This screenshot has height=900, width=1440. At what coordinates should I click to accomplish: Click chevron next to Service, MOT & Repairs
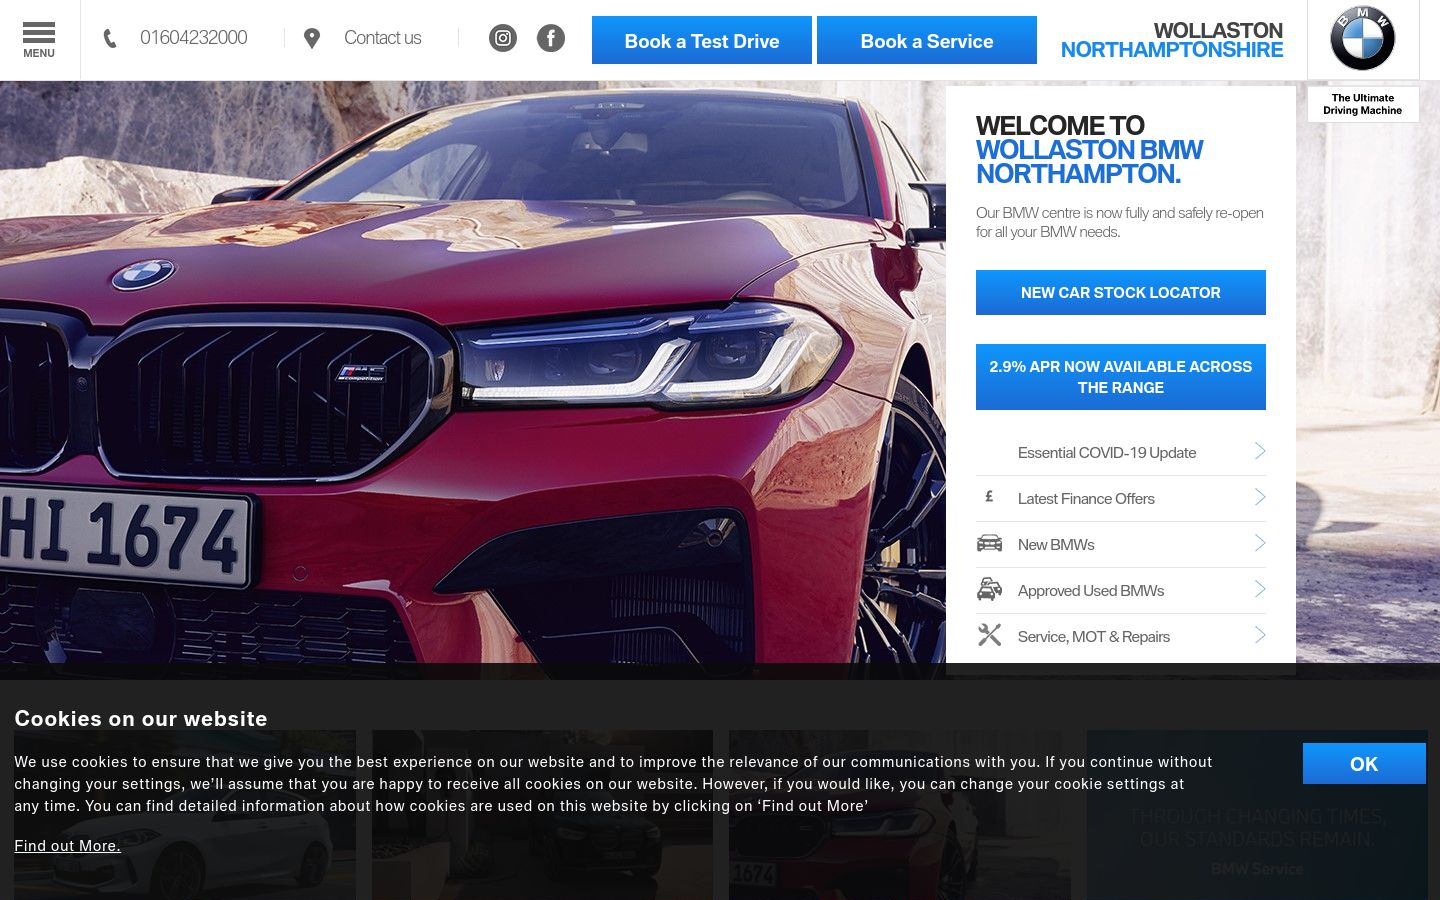tap(1260, 635)
